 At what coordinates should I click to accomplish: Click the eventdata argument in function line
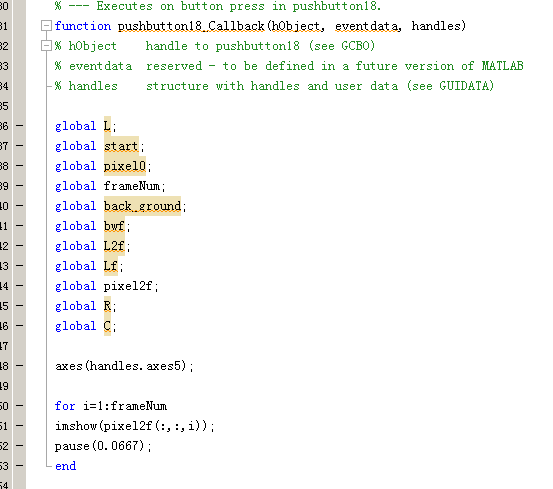click(x=366, y=26)
